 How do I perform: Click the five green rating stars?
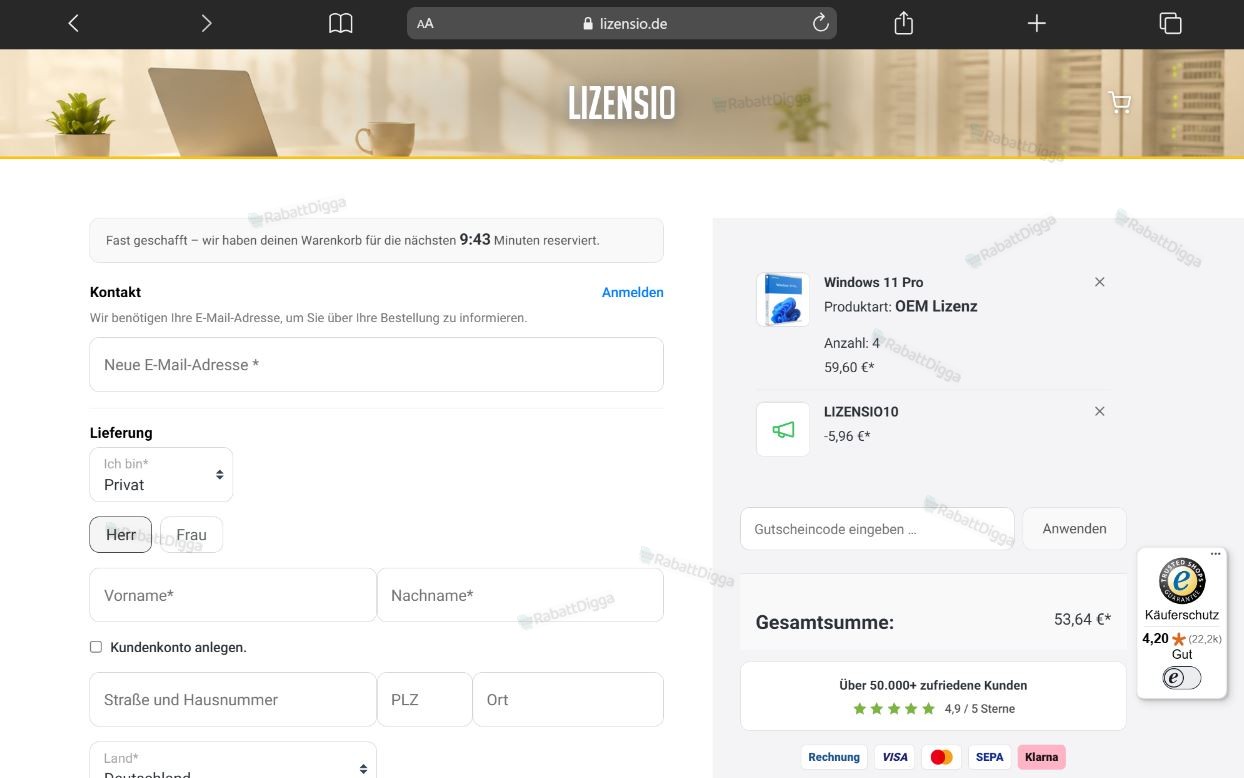point(894,709)
